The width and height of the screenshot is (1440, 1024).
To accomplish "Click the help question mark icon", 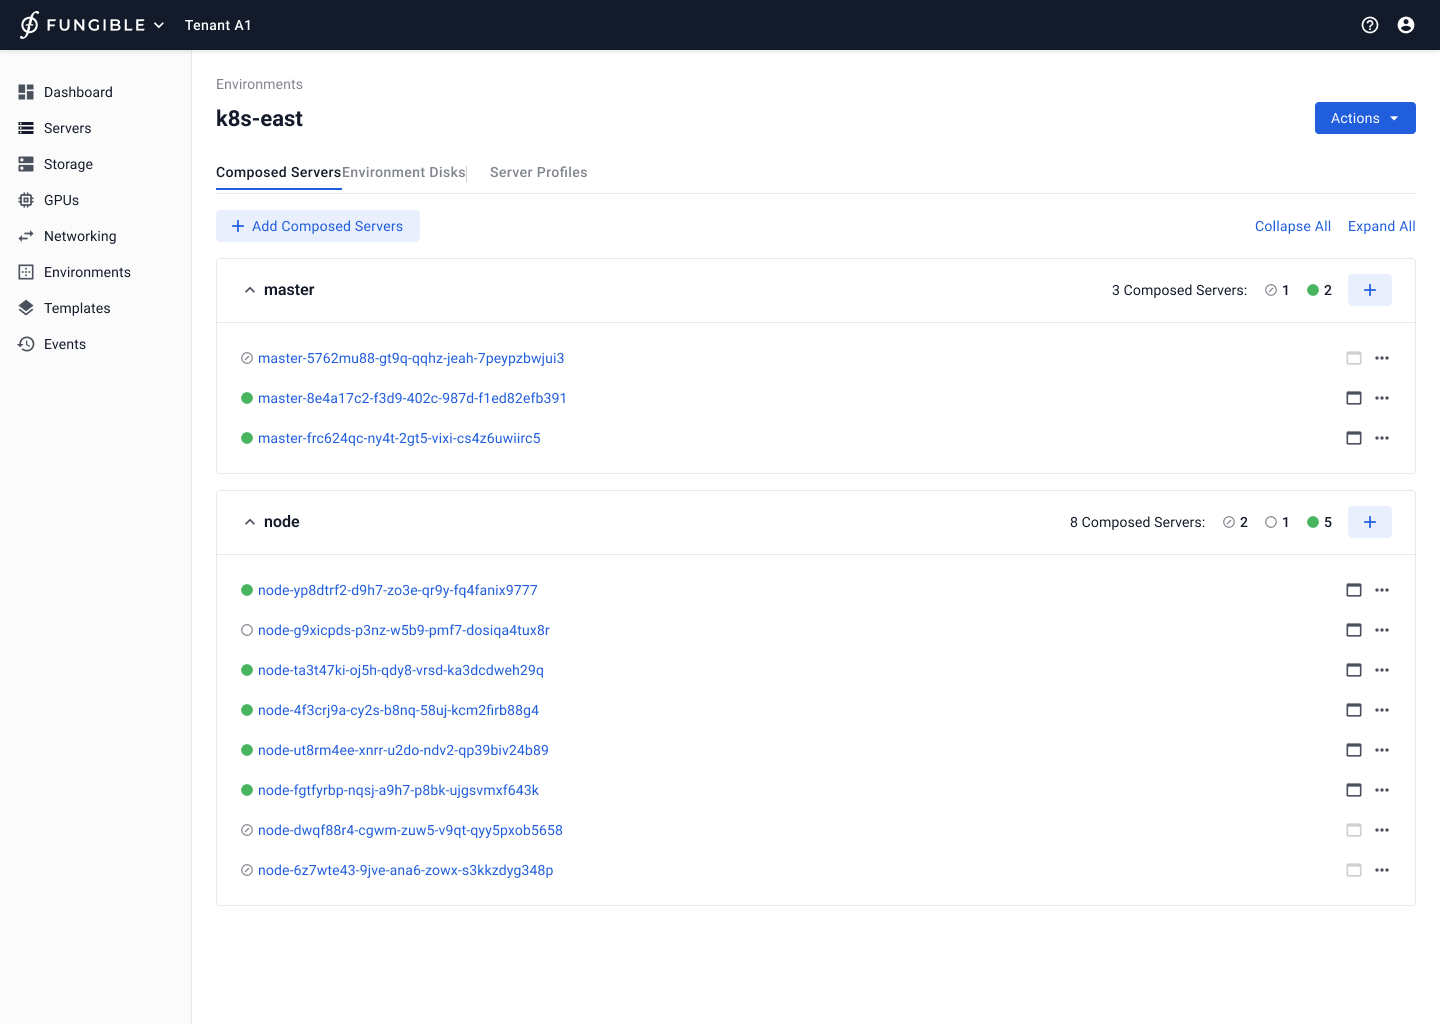I will pos(1370,25).
